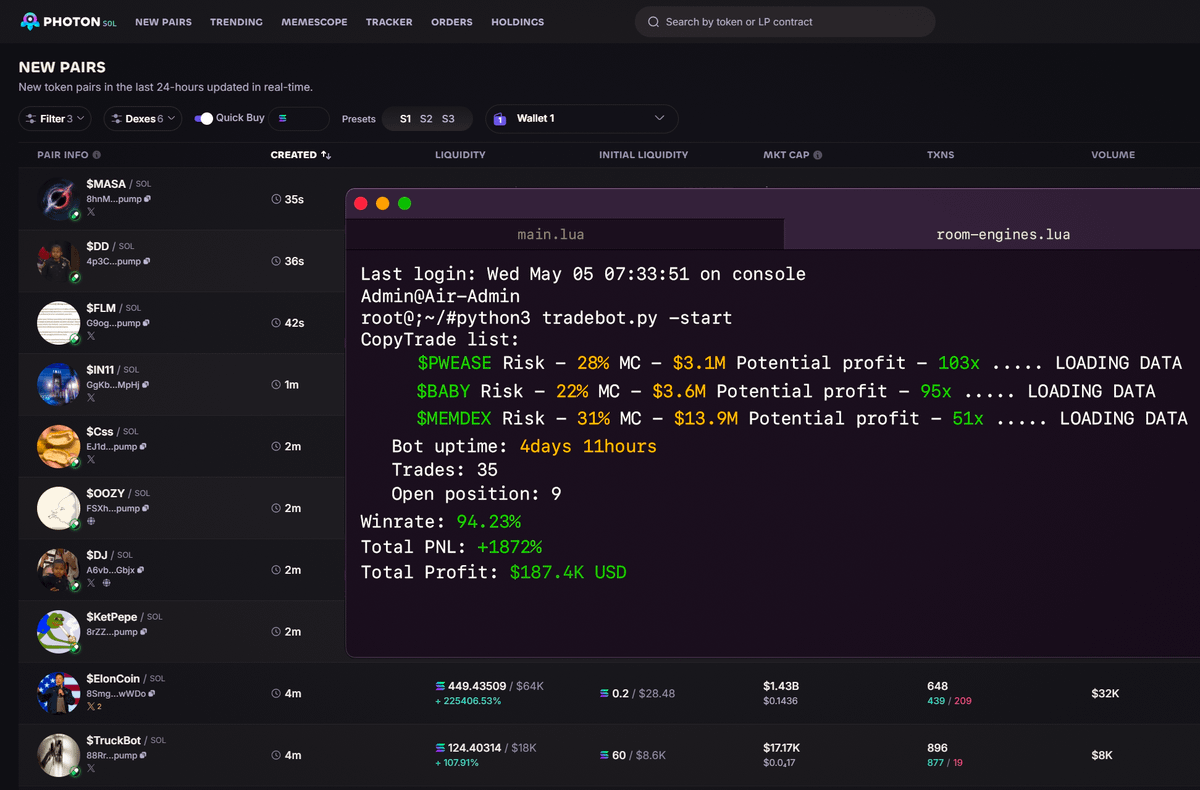The image size is (1200, 790).
Task: Click the Pair Info information icon
Action: tap(97, 155)
